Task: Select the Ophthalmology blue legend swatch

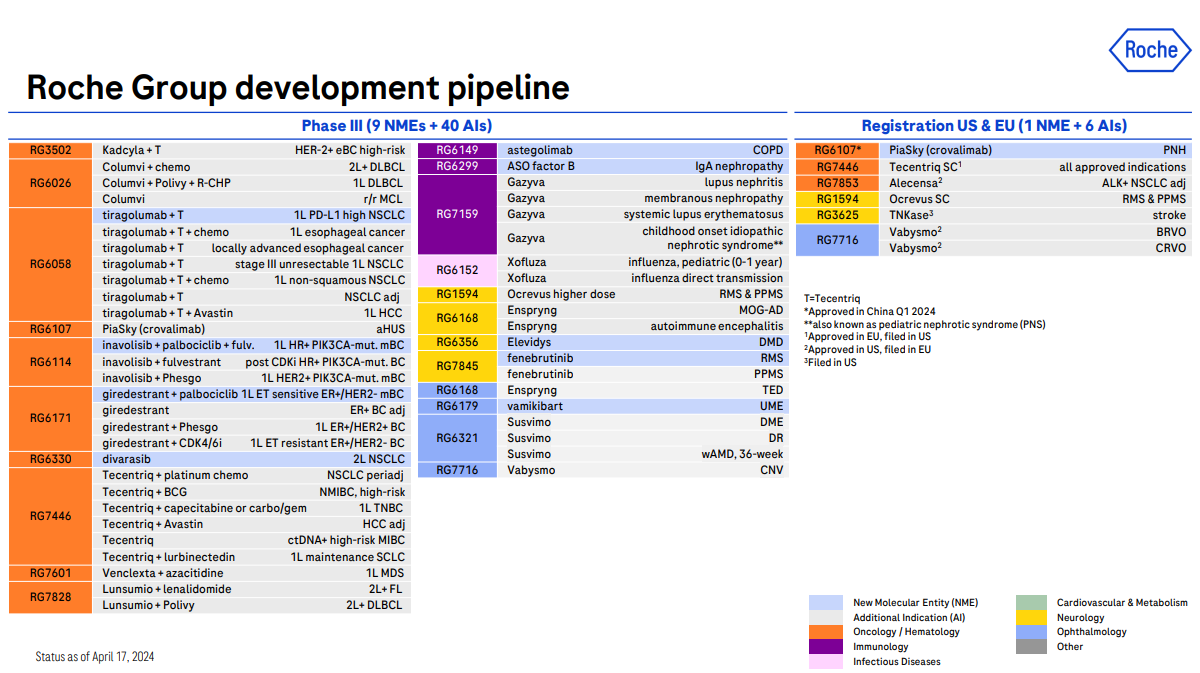Action: click(1031, 632)
